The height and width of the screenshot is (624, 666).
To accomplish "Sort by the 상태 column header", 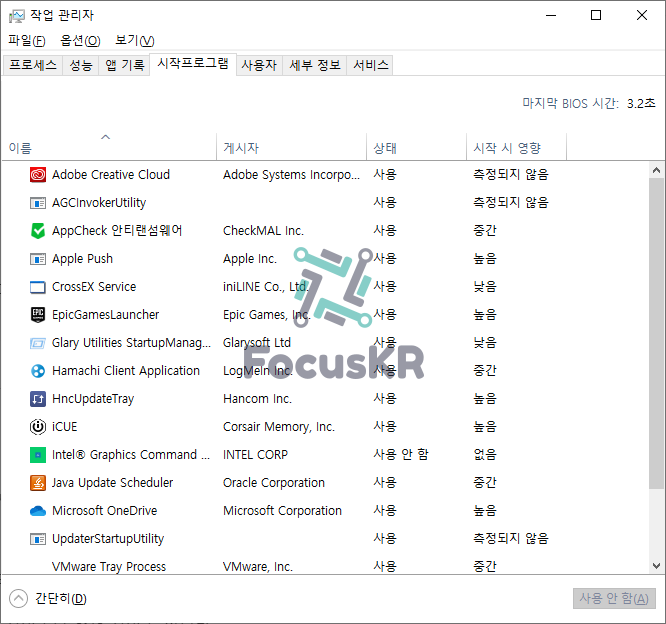I will click(416, 147).
